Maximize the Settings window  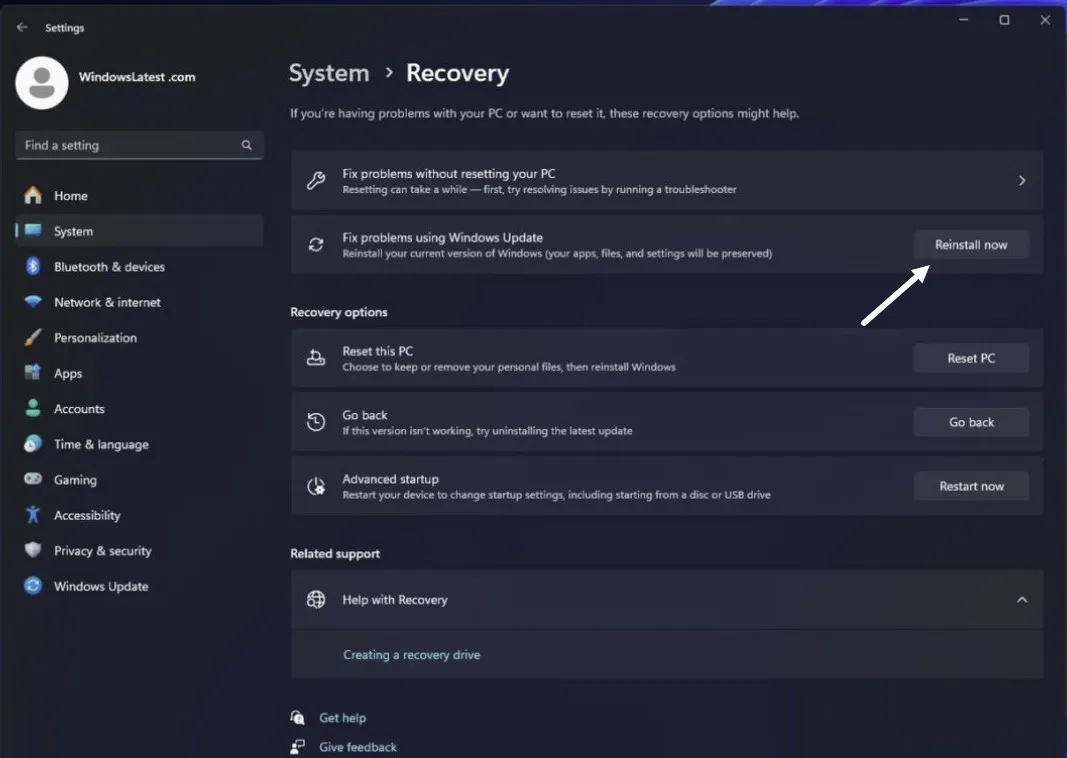click(x=1004, y=20)
